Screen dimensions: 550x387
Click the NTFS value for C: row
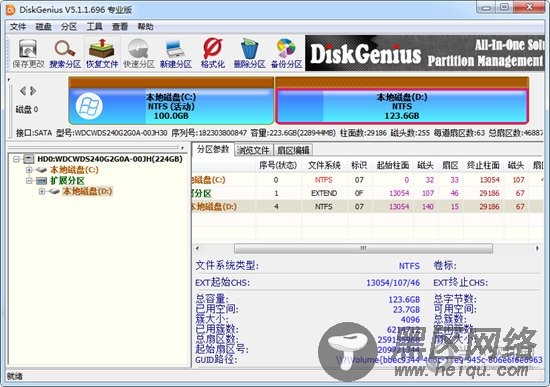(x=323, y=180)
